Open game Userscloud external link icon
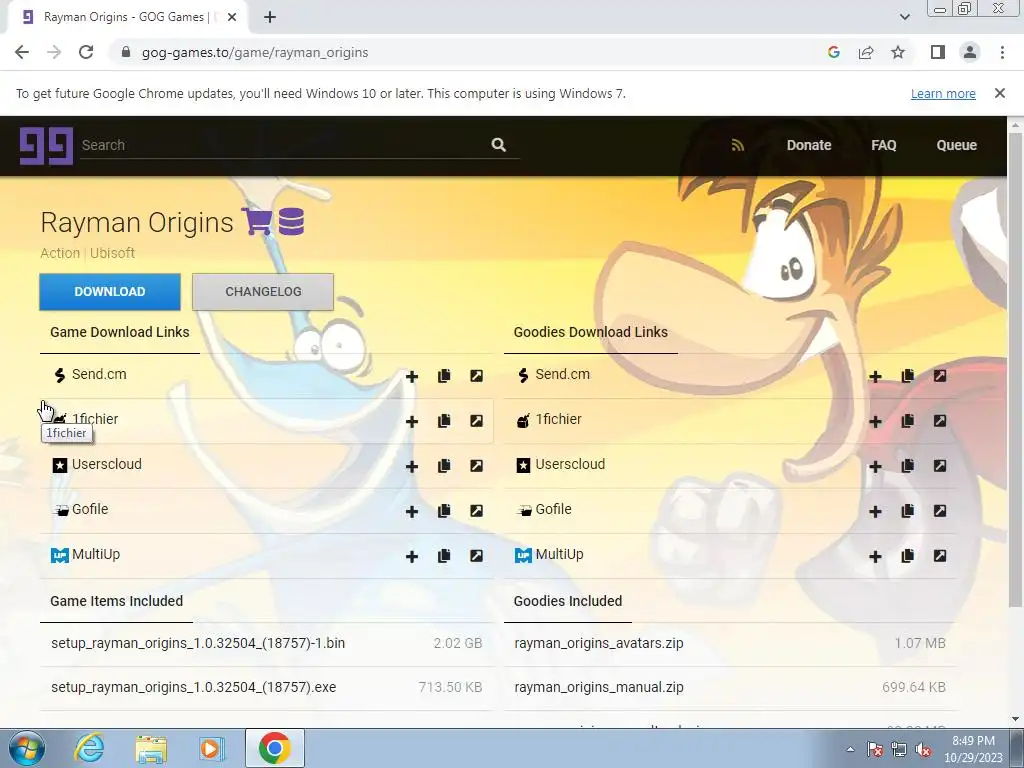Screen dimensions: 1024x768 pyautogui.click(x=477, y=466)
